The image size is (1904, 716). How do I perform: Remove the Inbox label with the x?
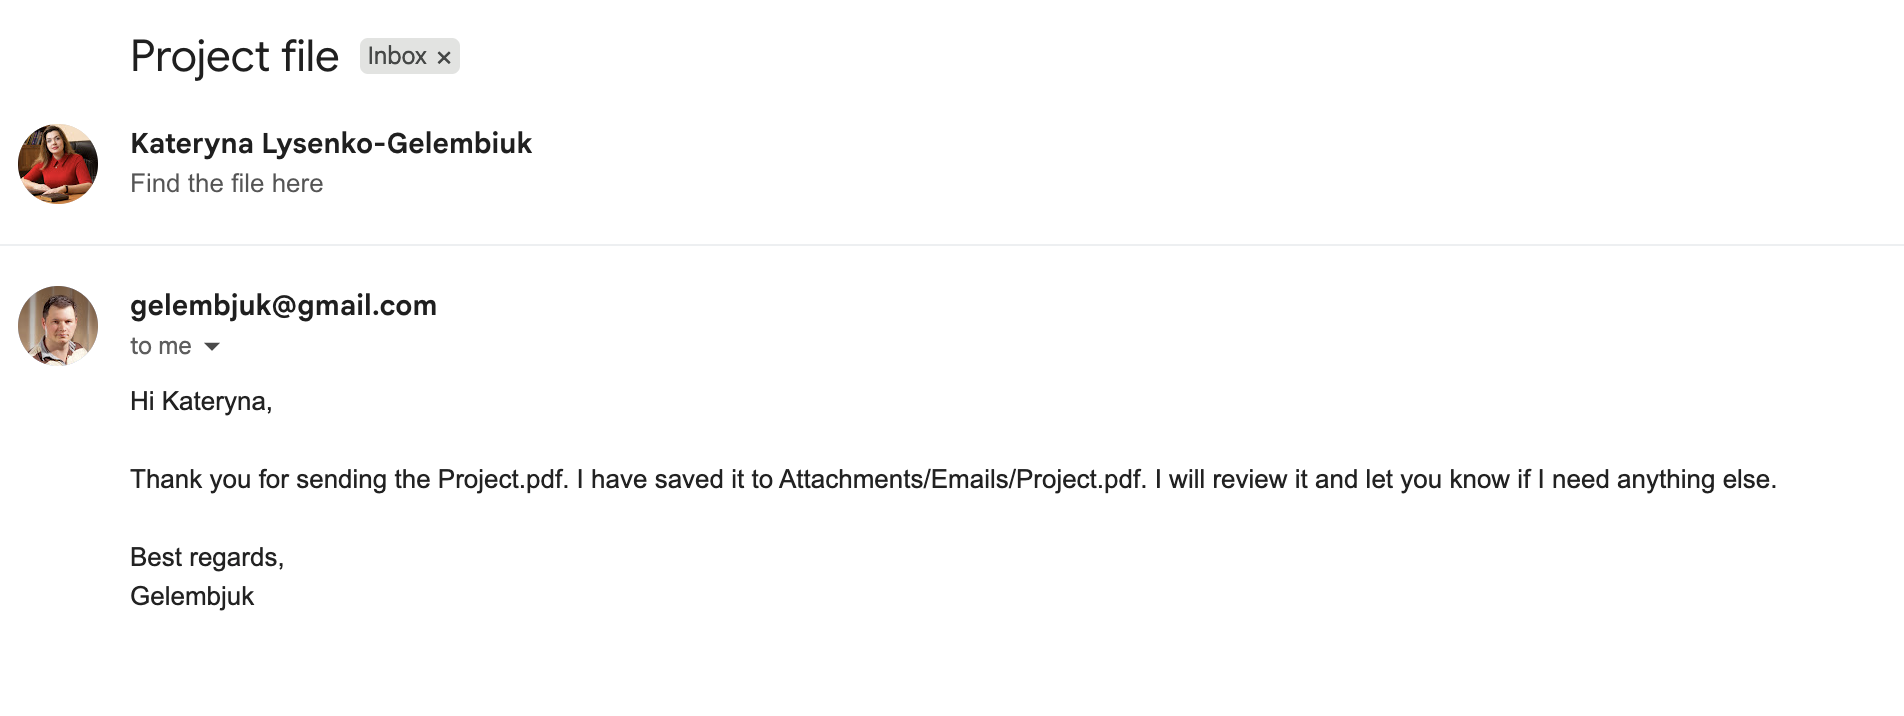point(444,57)
